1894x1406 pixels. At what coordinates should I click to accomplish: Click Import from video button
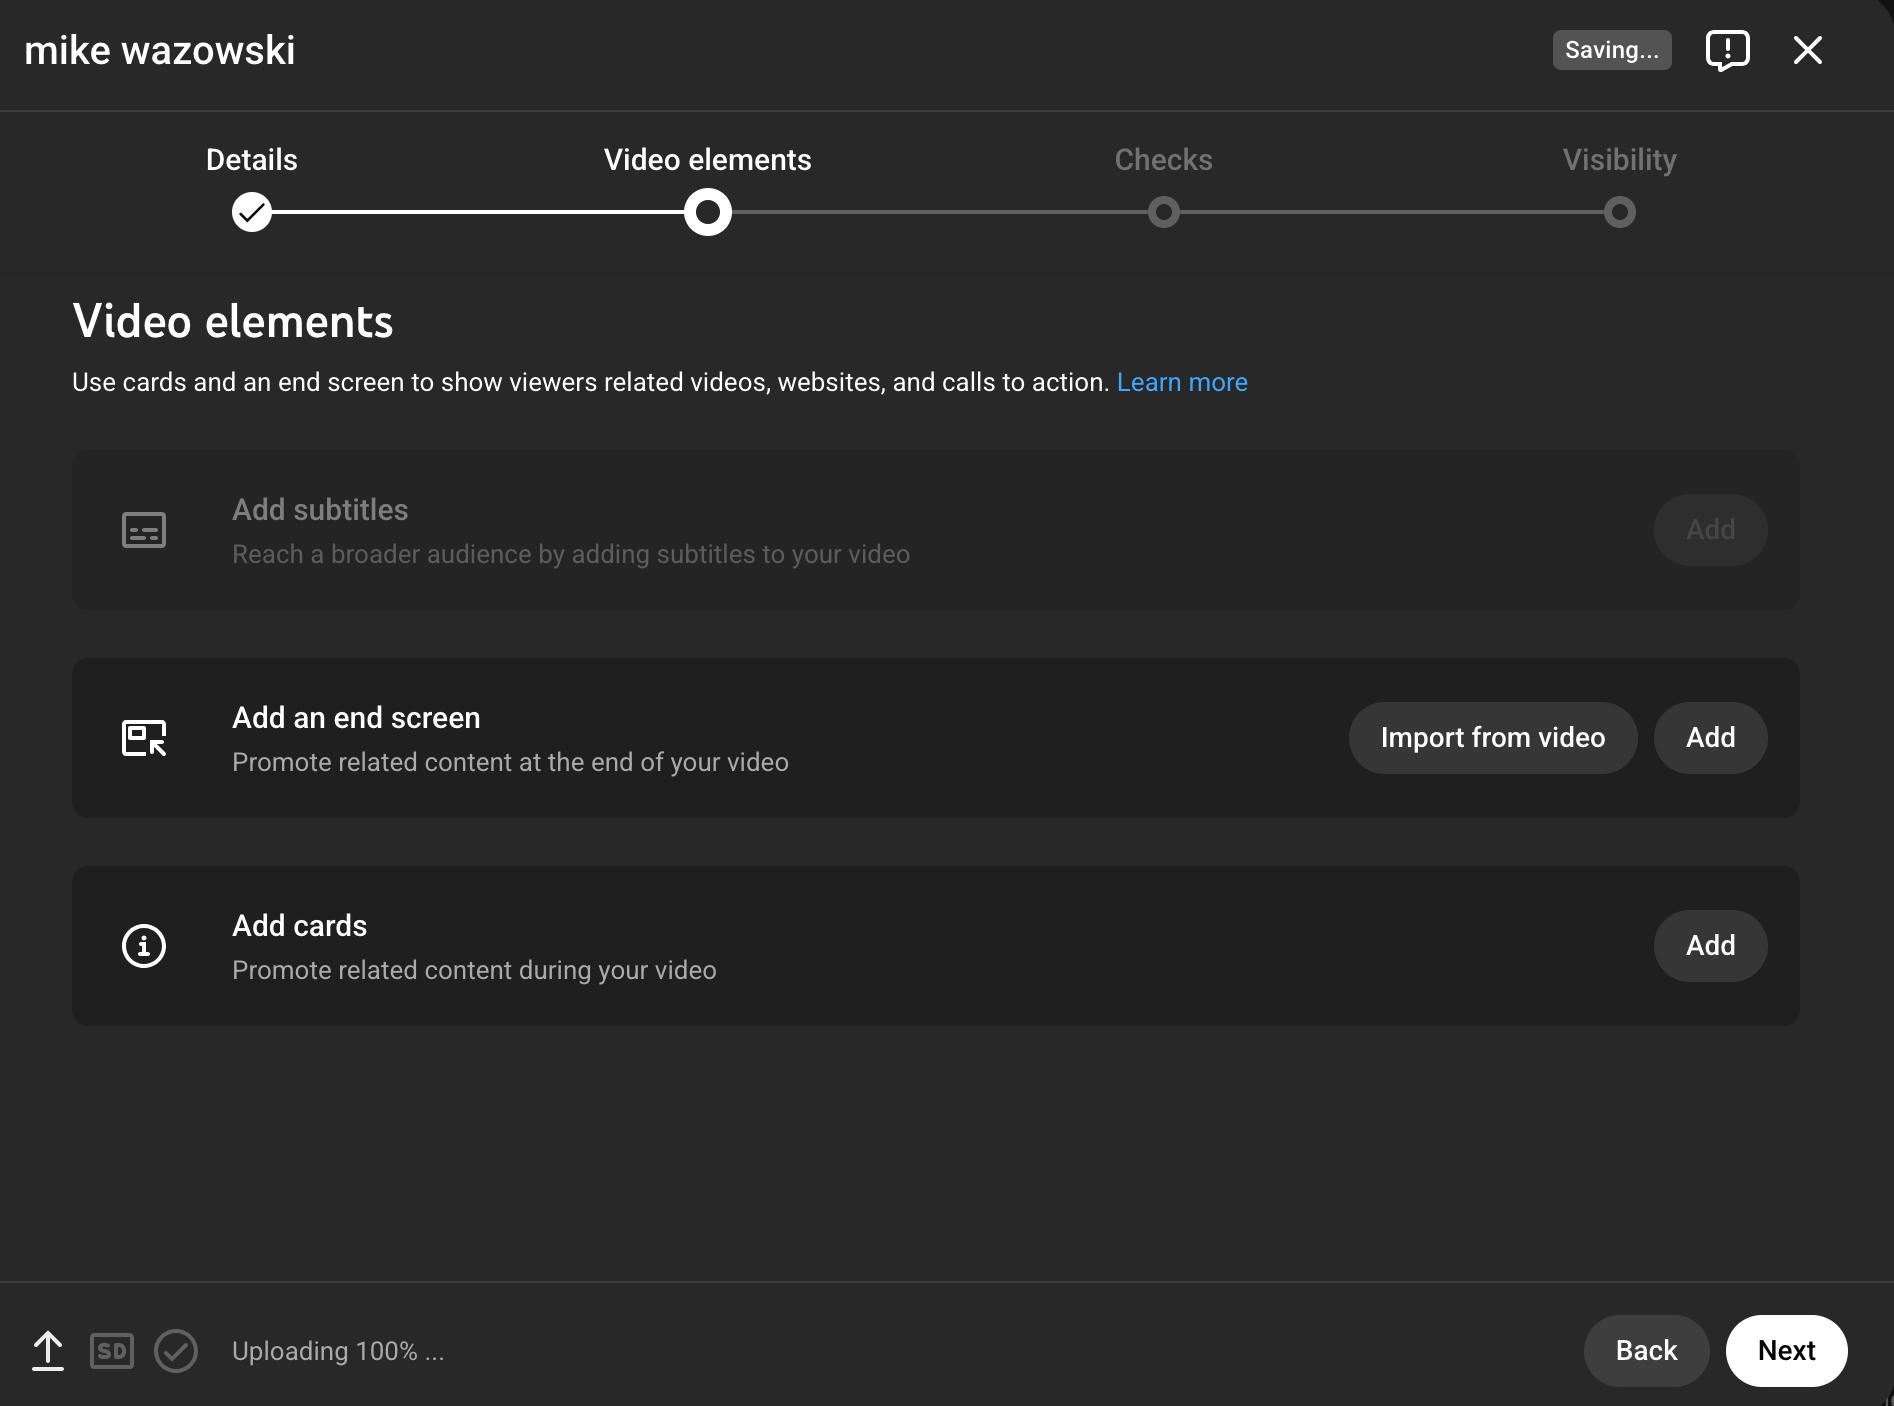(1493, 738)
